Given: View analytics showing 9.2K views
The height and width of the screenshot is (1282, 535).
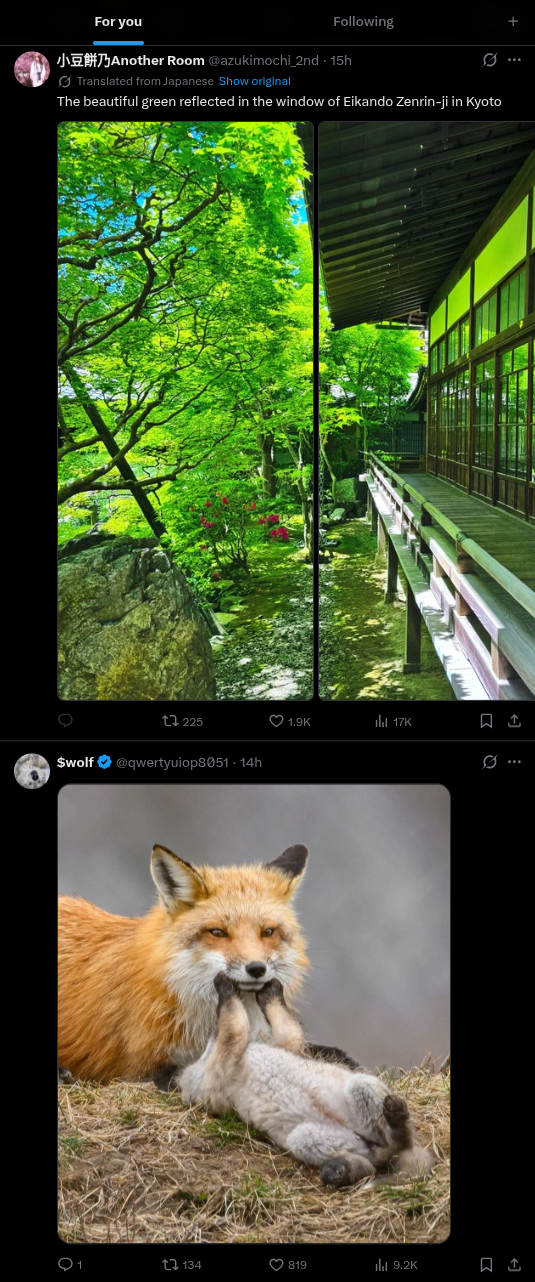Looking at the screenshot, I should click(x=396, y=1265).
